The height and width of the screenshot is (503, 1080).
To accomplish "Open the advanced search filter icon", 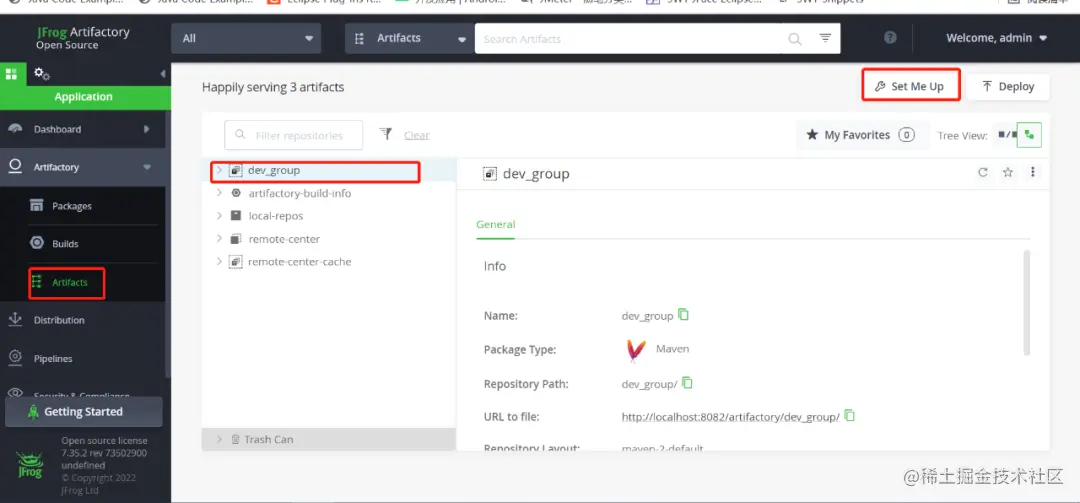I will 825,38.
